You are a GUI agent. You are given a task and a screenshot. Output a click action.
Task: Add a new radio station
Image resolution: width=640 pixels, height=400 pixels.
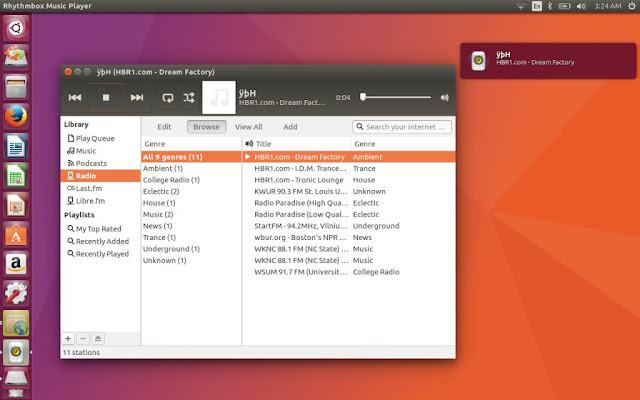click(x=290, y=127)
